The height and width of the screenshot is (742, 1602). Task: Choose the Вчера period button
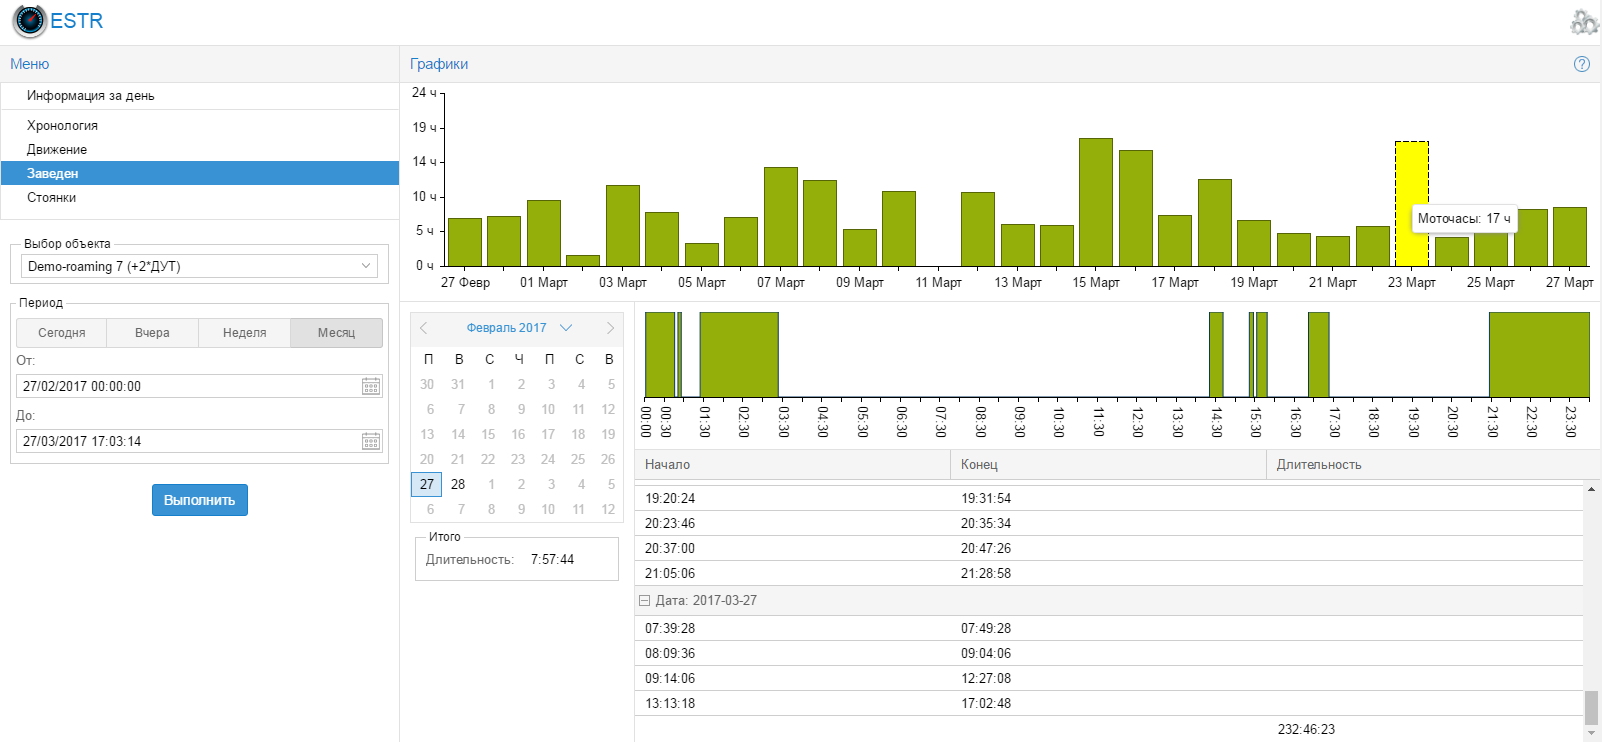pos(153,333)
